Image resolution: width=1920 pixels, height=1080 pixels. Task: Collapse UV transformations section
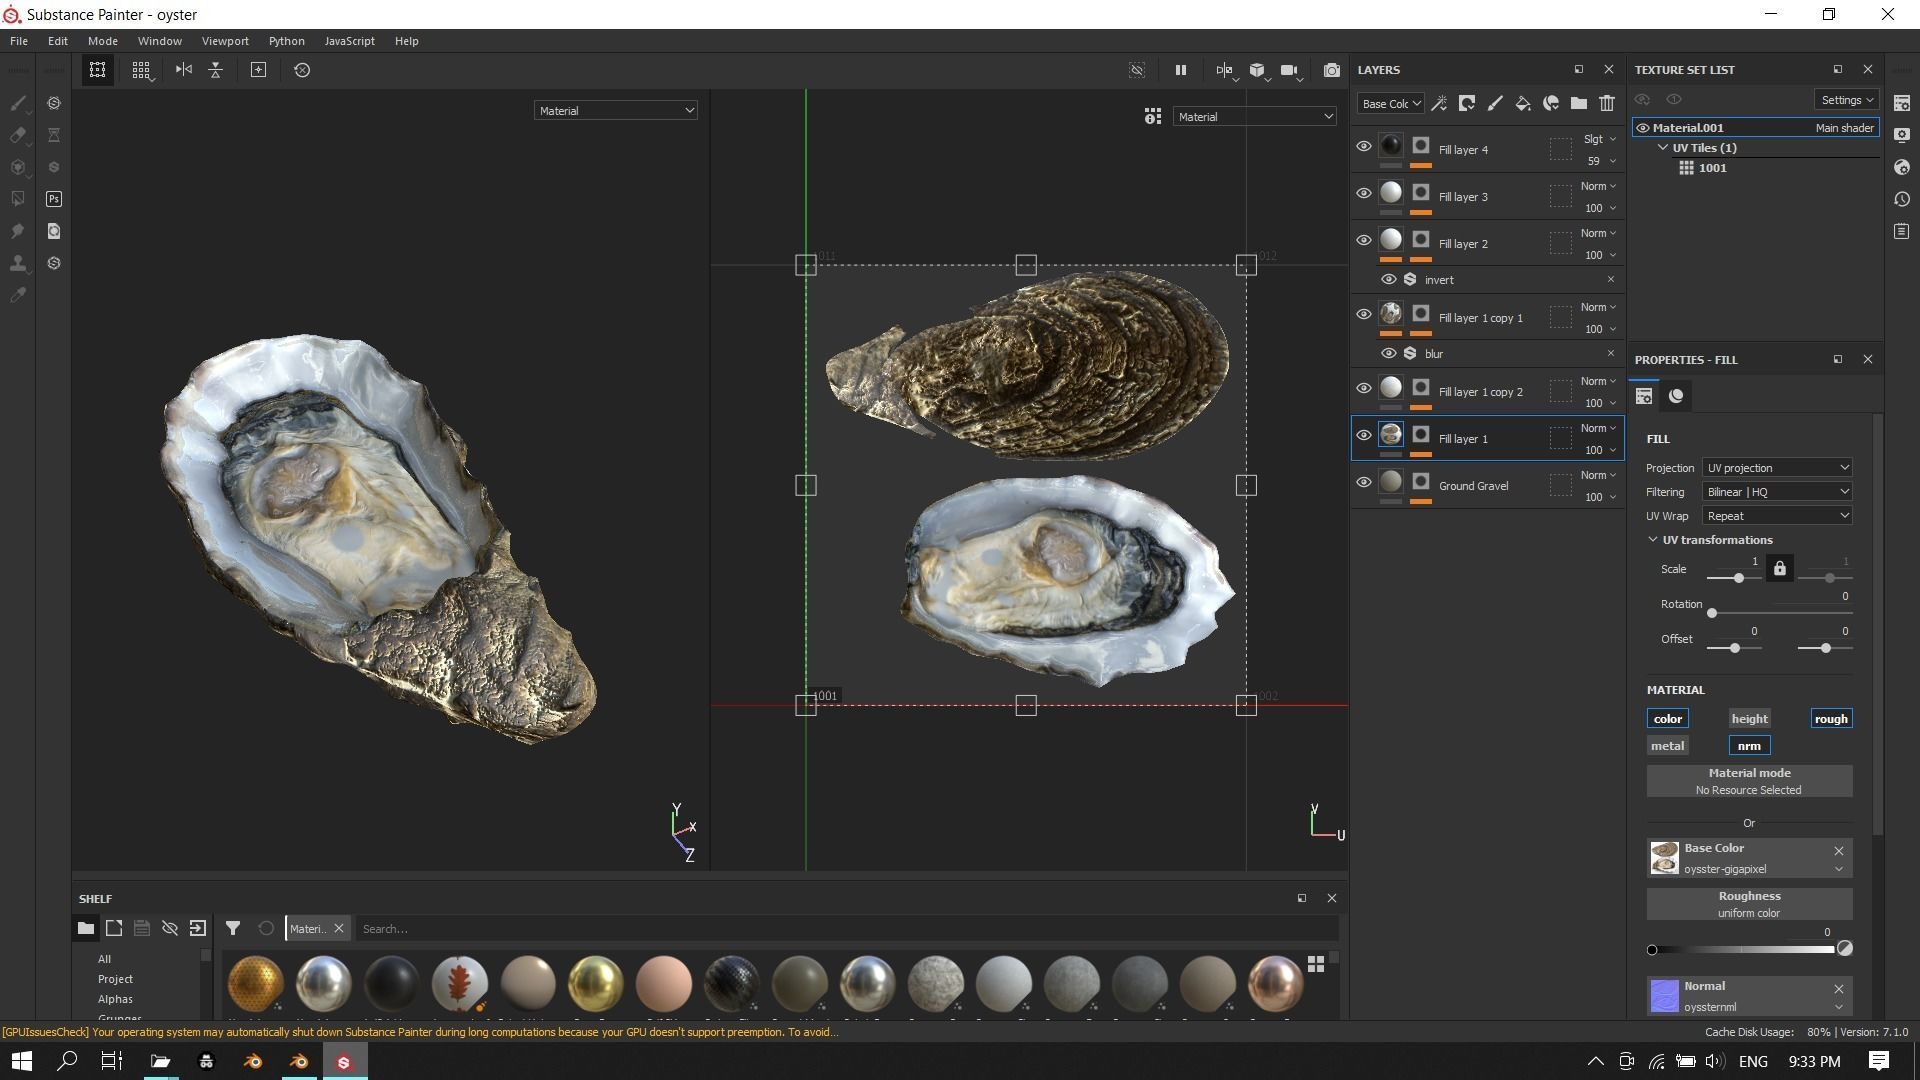[1653, 540]
